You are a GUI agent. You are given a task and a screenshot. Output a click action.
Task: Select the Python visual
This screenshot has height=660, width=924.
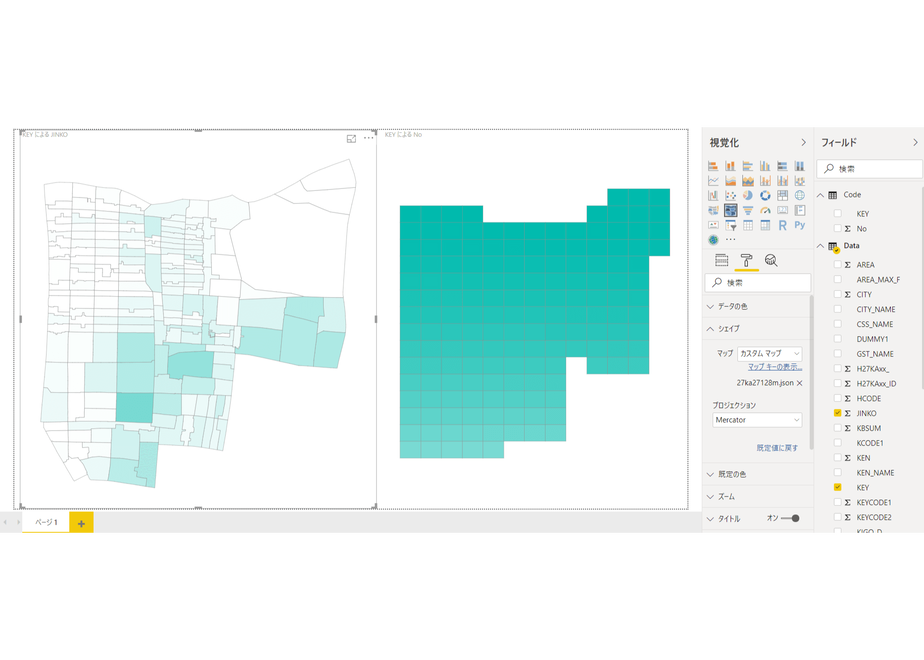pos(800,225)
